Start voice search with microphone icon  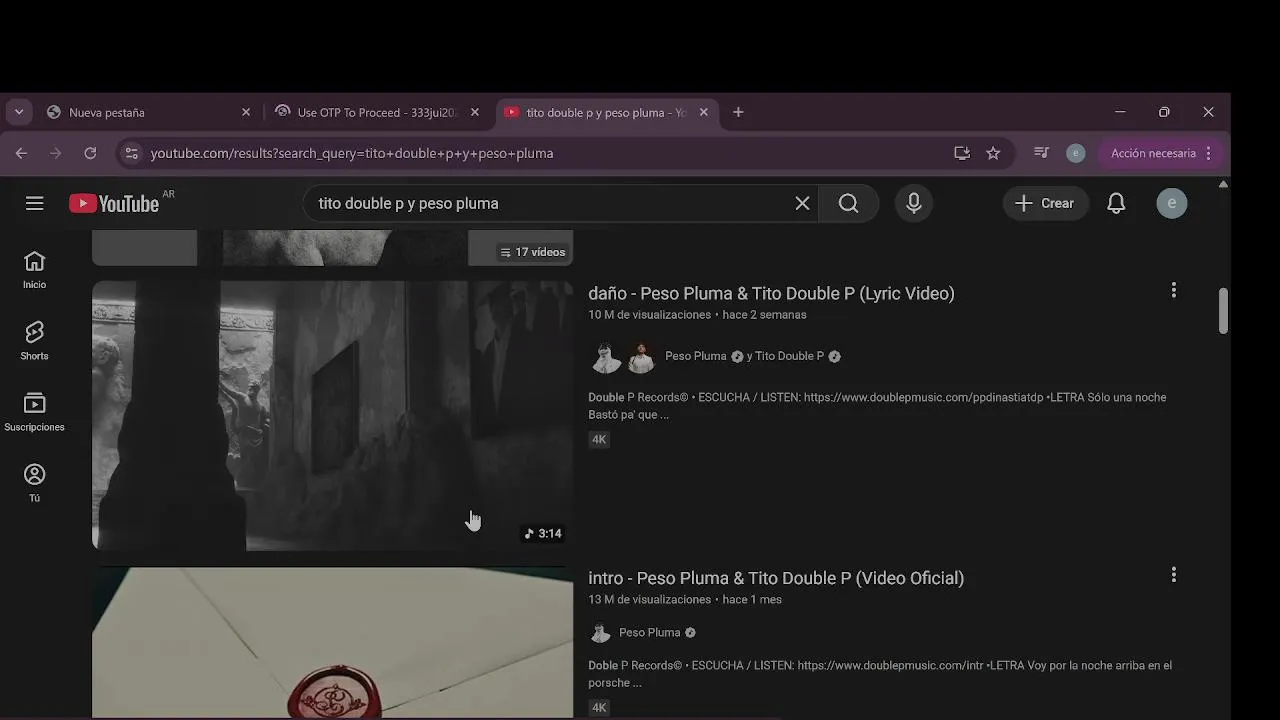913,204
